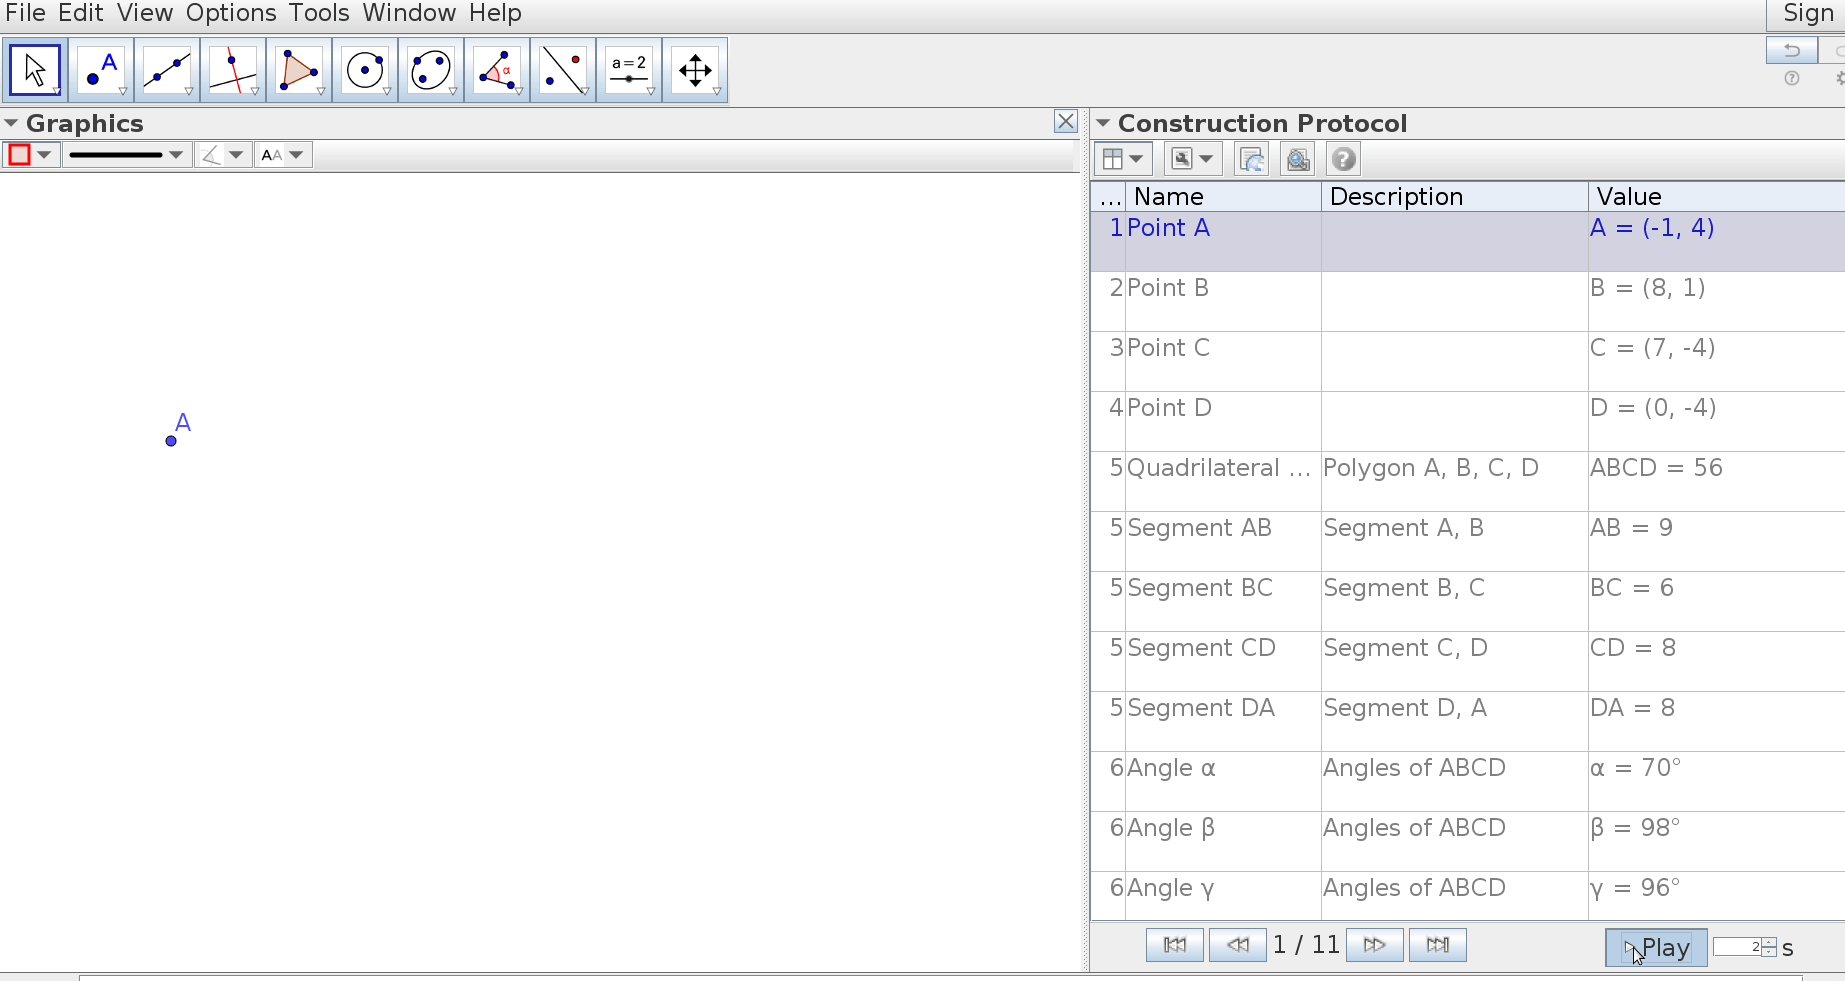Open Construction Protocol help icon
The height and width of the screenshot is (981, 1845).
(x=1344, y=159)
